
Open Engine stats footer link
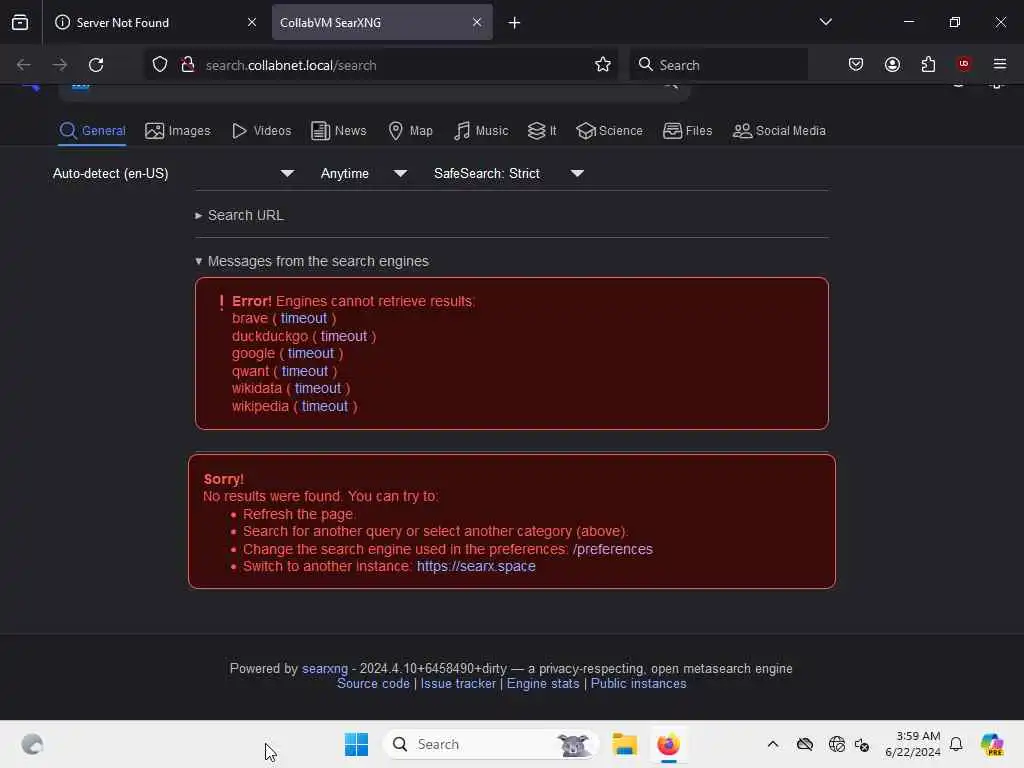pyautogui.click(x=543, y=684)
